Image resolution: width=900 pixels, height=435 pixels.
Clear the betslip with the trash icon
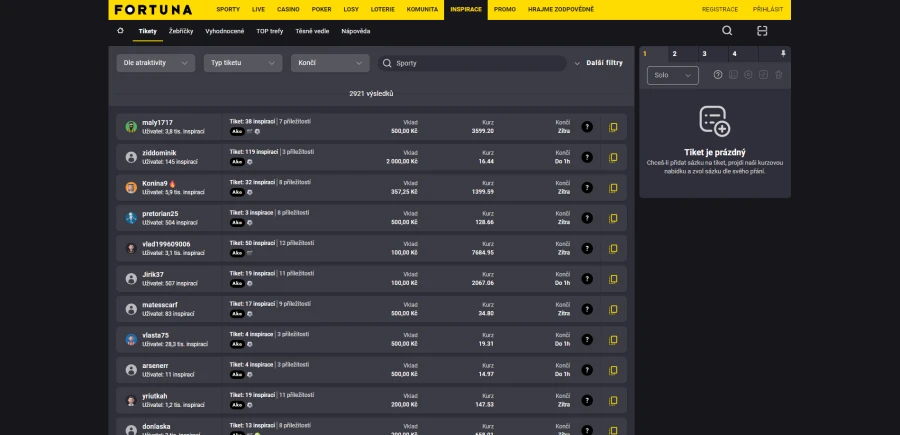click(x=778, y=75)
